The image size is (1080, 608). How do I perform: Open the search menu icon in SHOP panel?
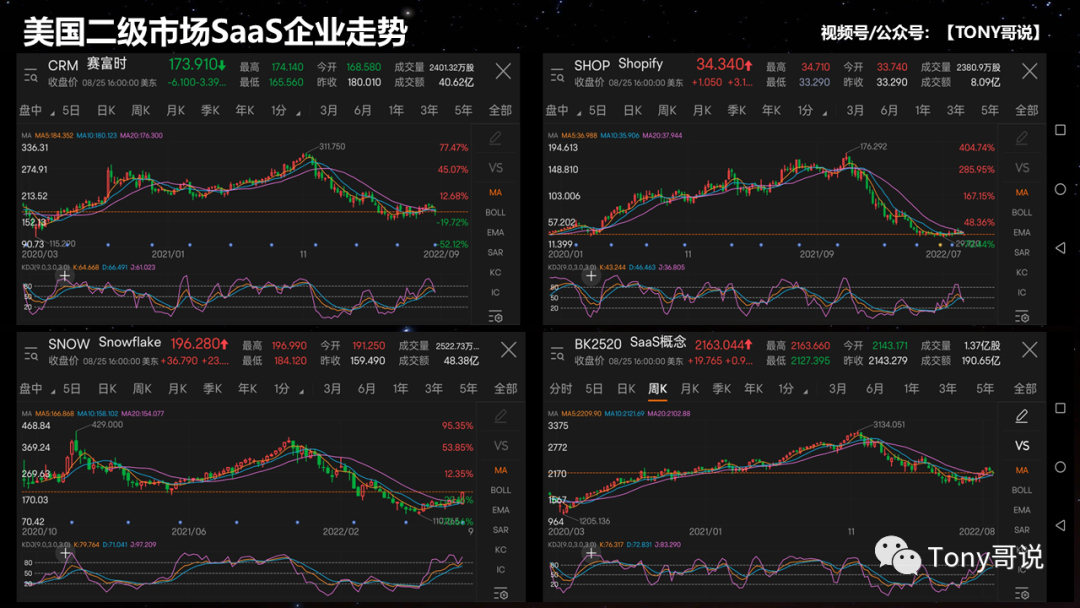pos(557,75)
